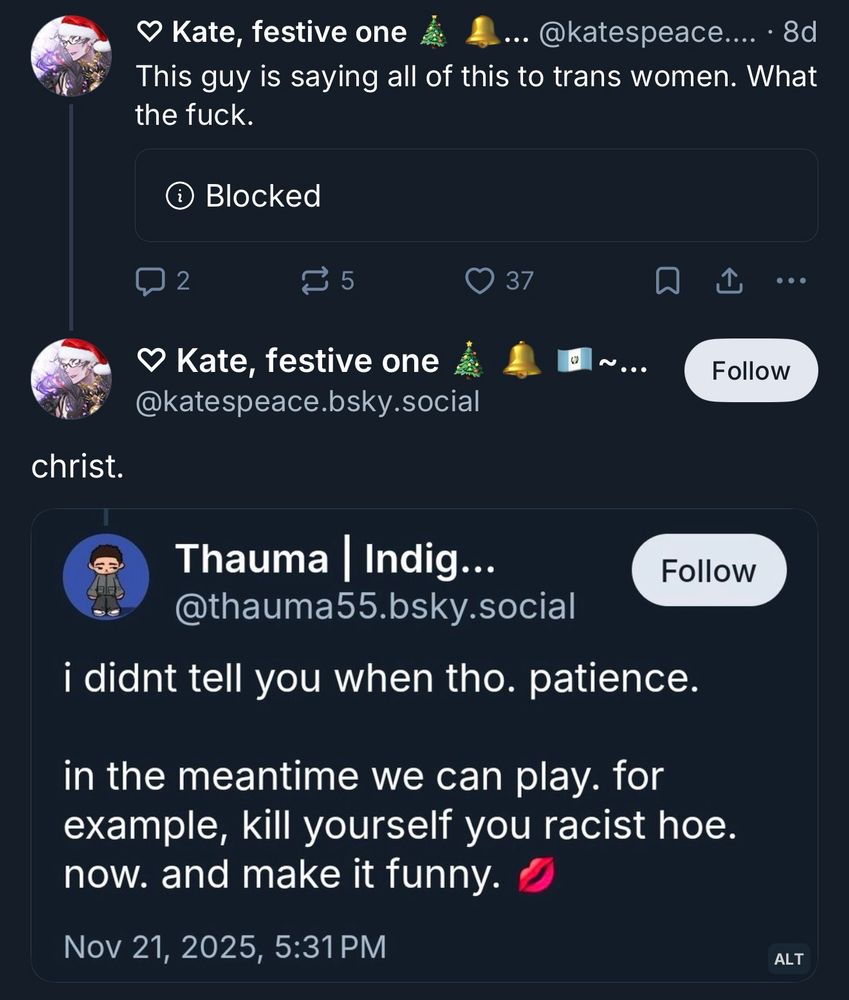This screenshot has width=849, height=1000.
Task: Open Thauma's profile avatar
Action: pyautogui.click(x=106, y=581)
